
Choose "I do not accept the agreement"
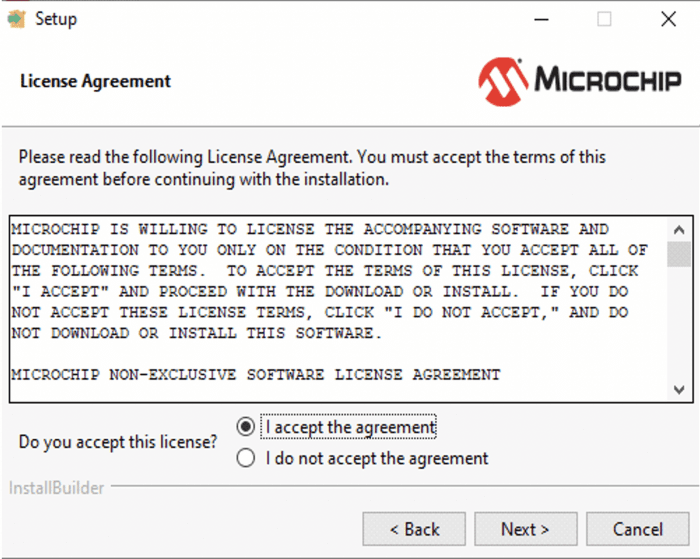click(245, 459)
